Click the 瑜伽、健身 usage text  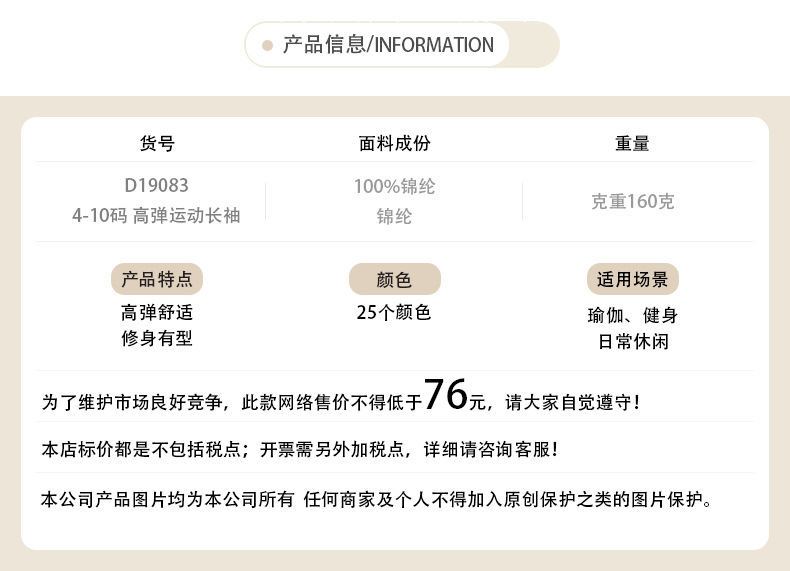point(632,315)
